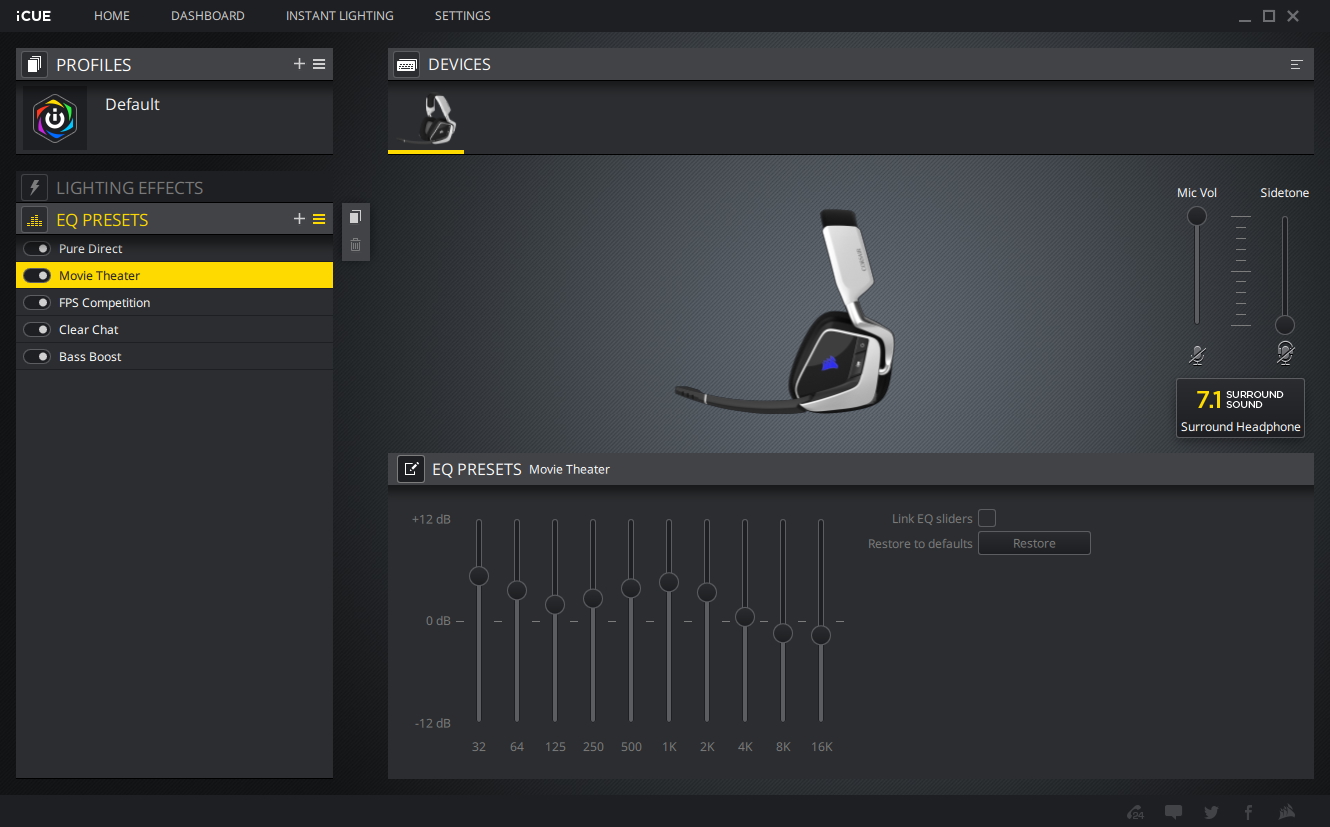Enable the Link EQ sliders checkbox

coord(987,518)
